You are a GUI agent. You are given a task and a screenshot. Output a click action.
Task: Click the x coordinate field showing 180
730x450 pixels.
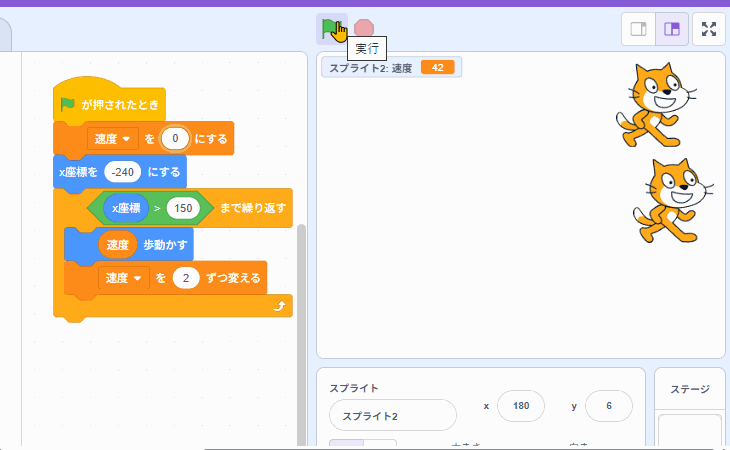[520, 406]
